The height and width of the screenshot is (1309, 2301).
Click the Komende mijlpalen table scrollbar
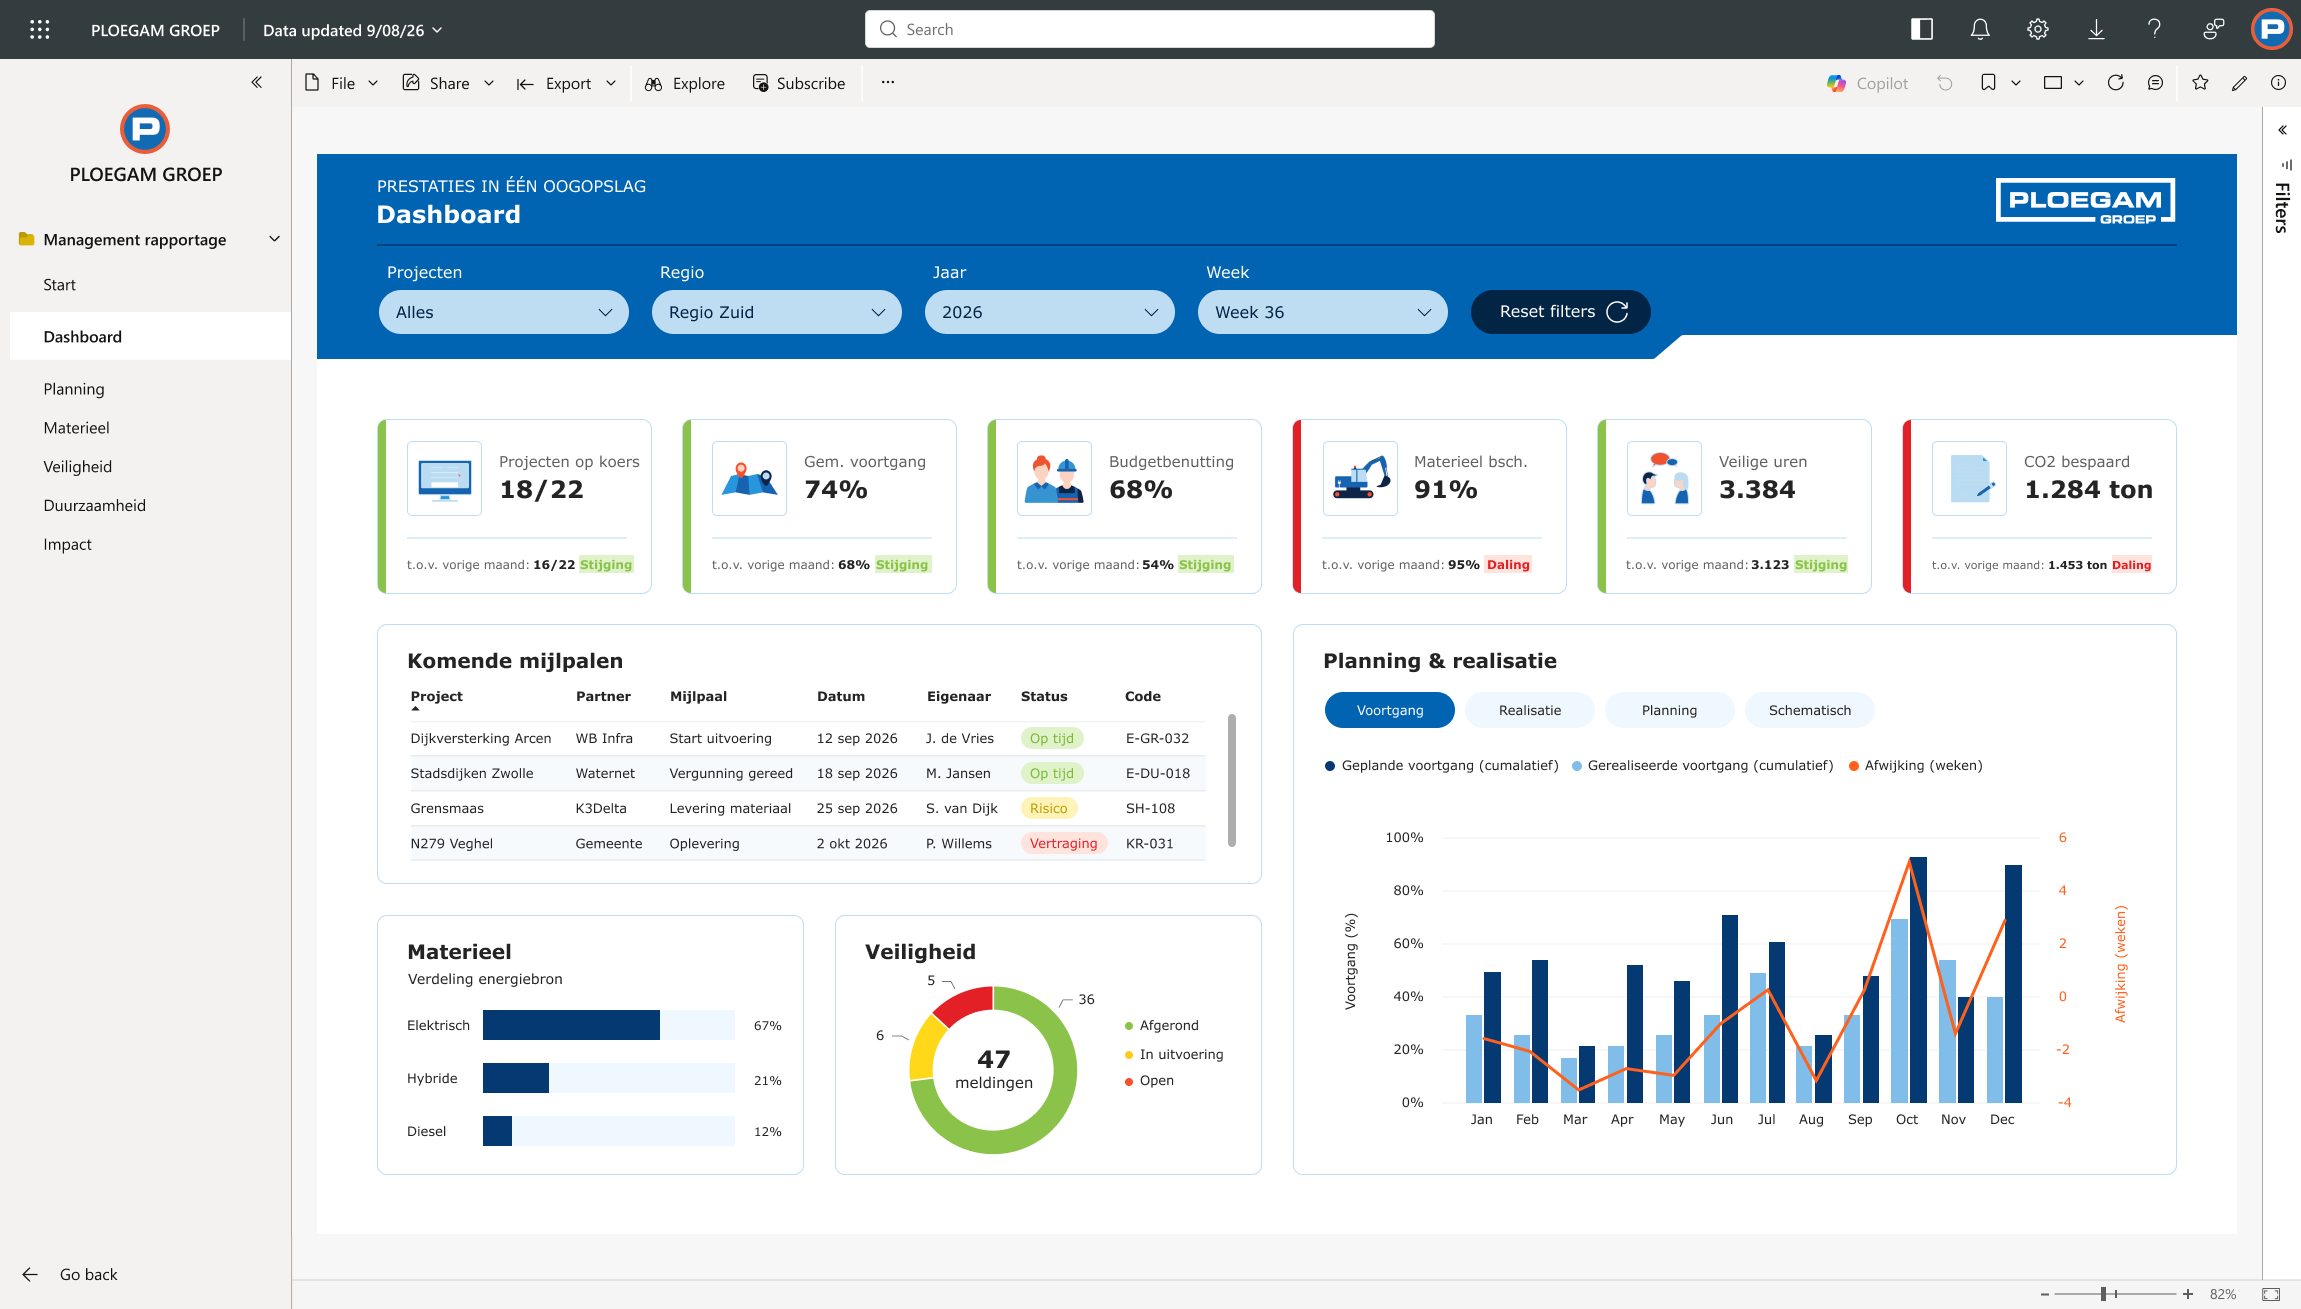click(1232, 780)
